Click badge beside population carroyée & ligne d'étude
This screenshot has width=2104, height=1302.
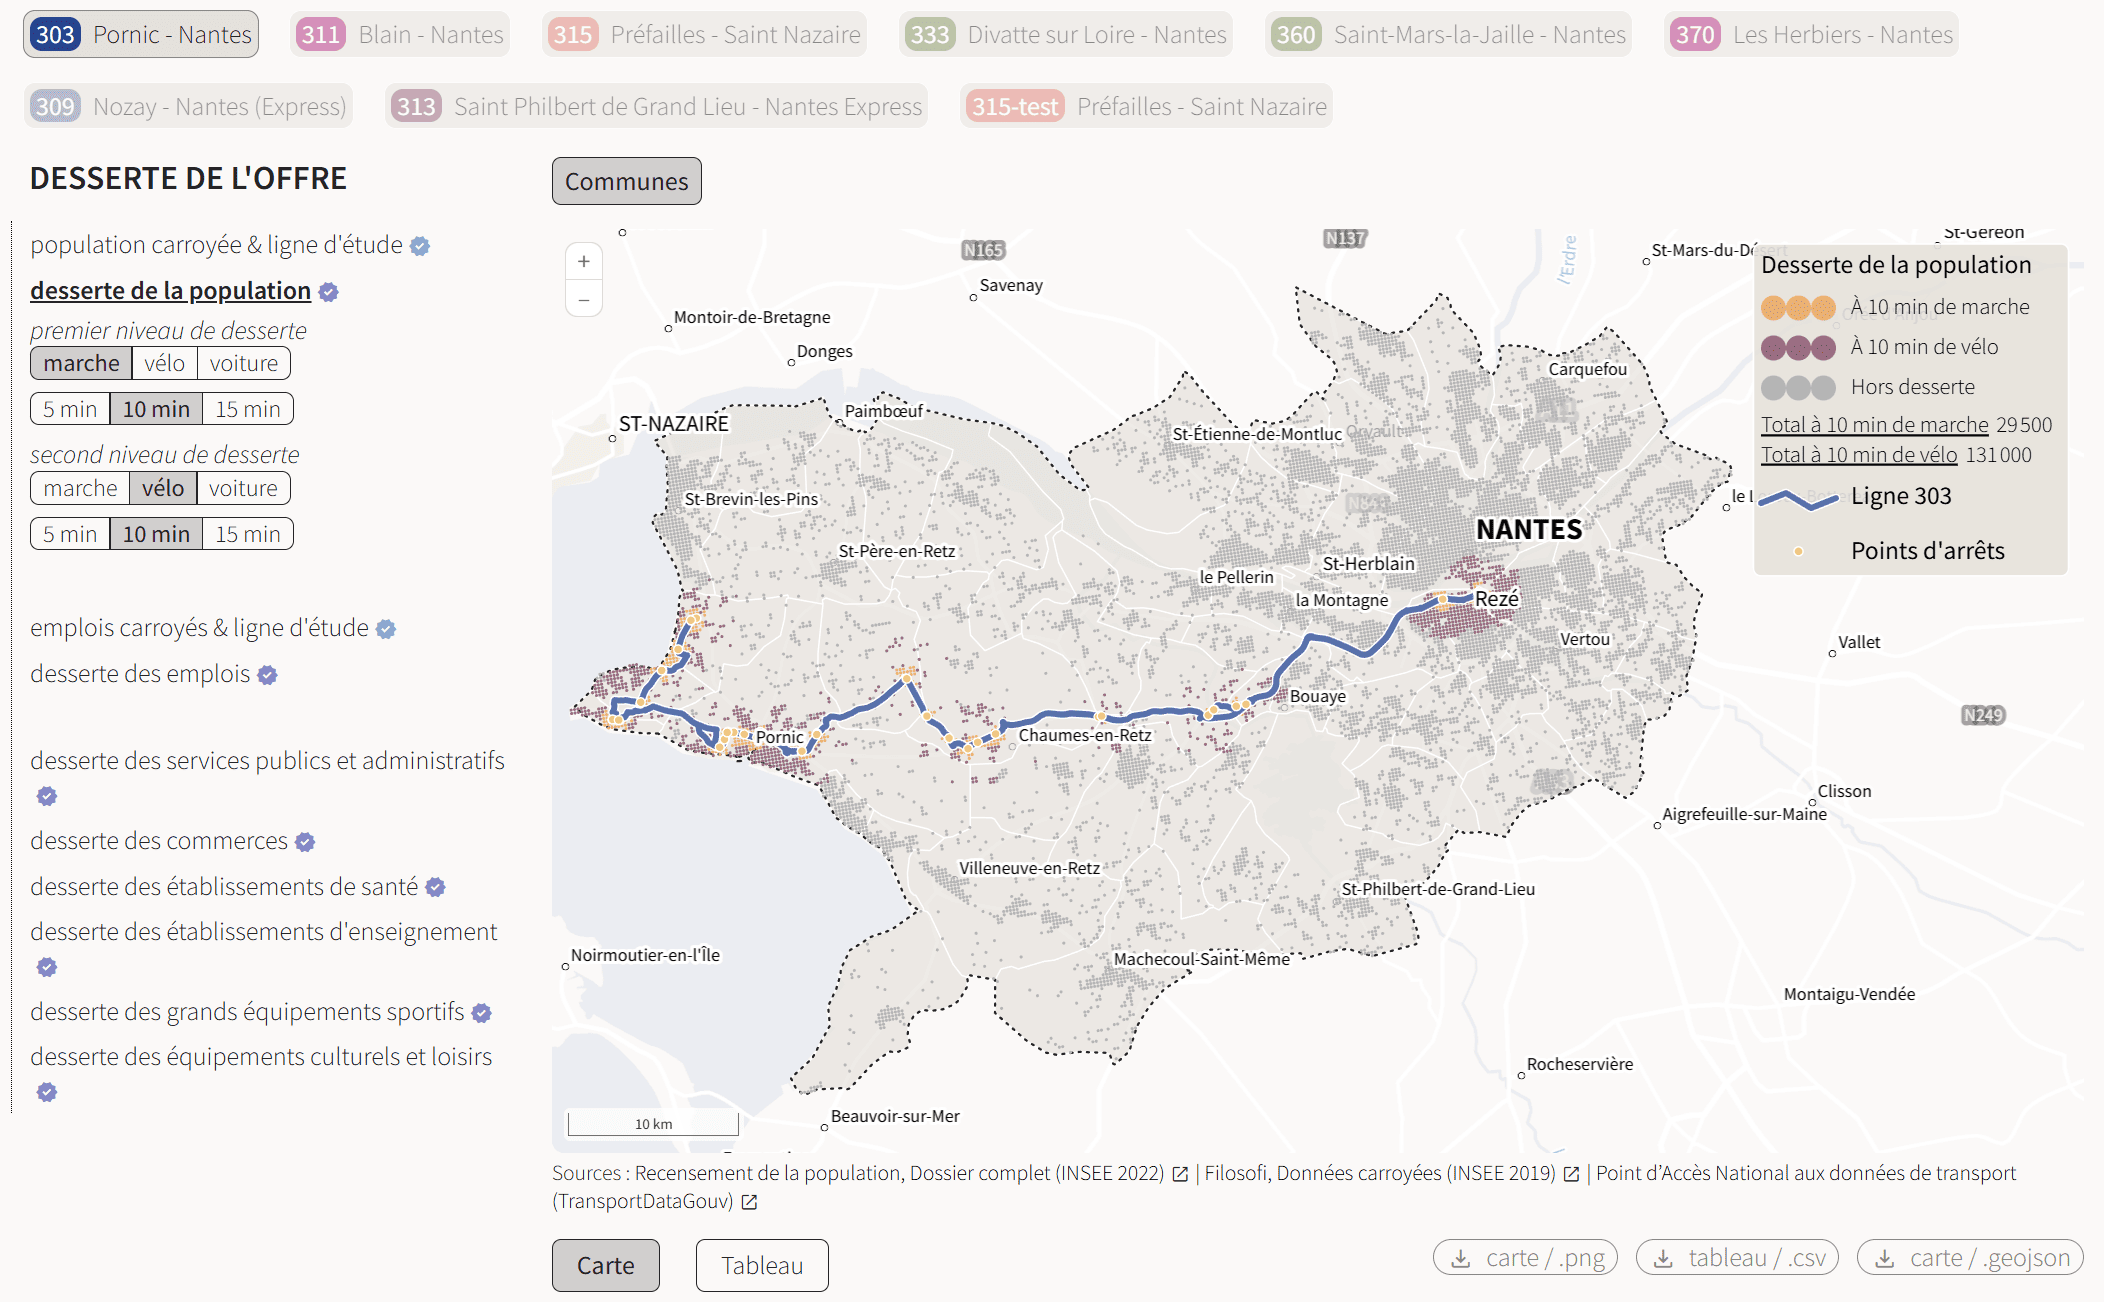pyautogui.click(x=420, y=246)
